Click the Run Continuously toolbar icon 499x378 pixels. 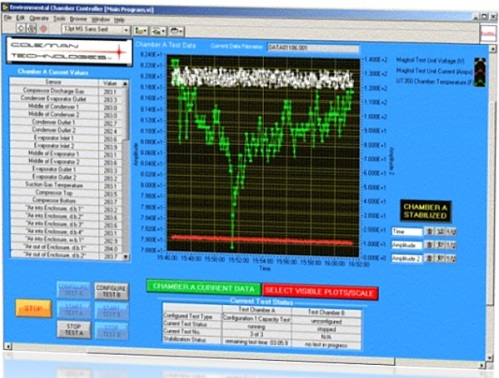point(32,29)
